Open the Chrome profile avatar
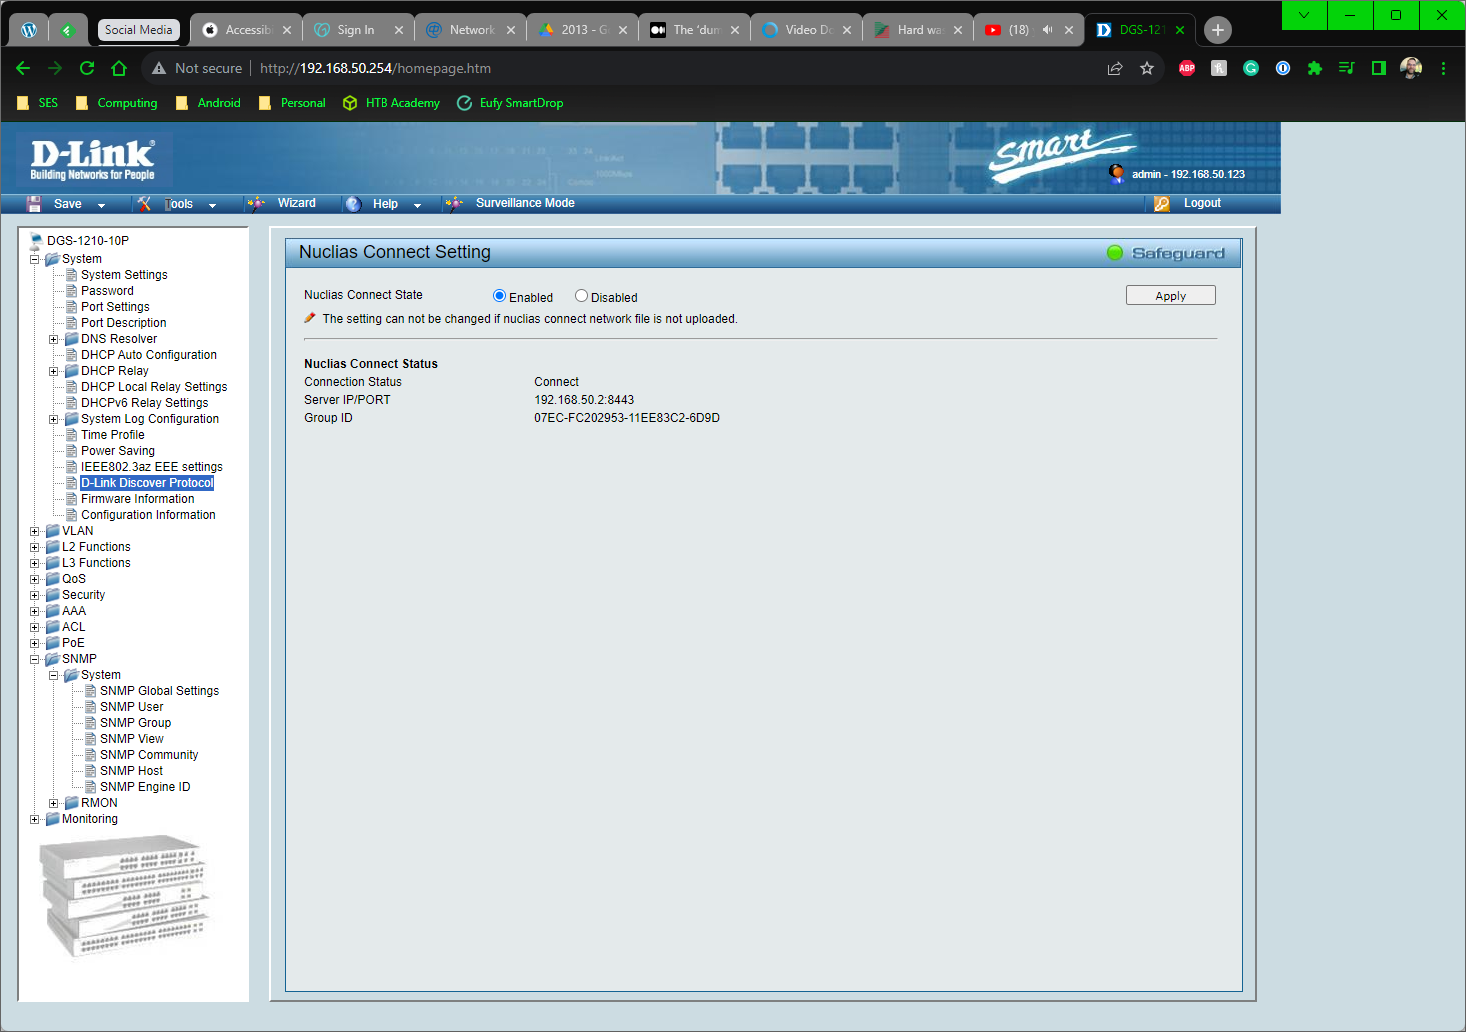 [1411, 68]
